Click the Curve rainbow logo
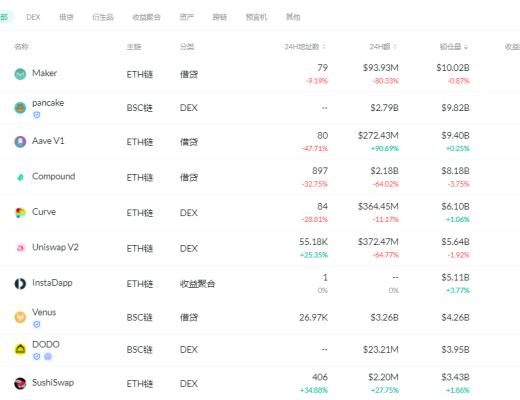This screenshot has width=520, height=400. [20, 213]
